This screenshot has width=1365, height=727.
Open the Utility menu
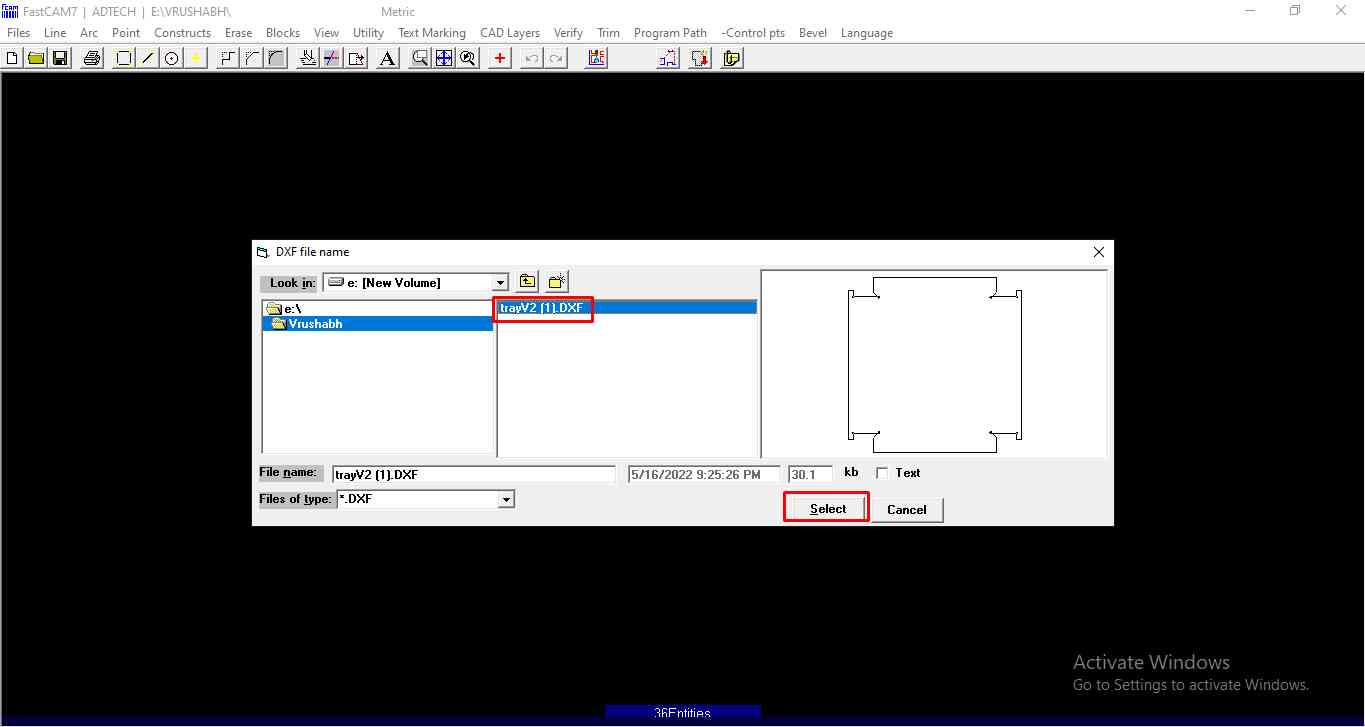click(x=368, y=33)
